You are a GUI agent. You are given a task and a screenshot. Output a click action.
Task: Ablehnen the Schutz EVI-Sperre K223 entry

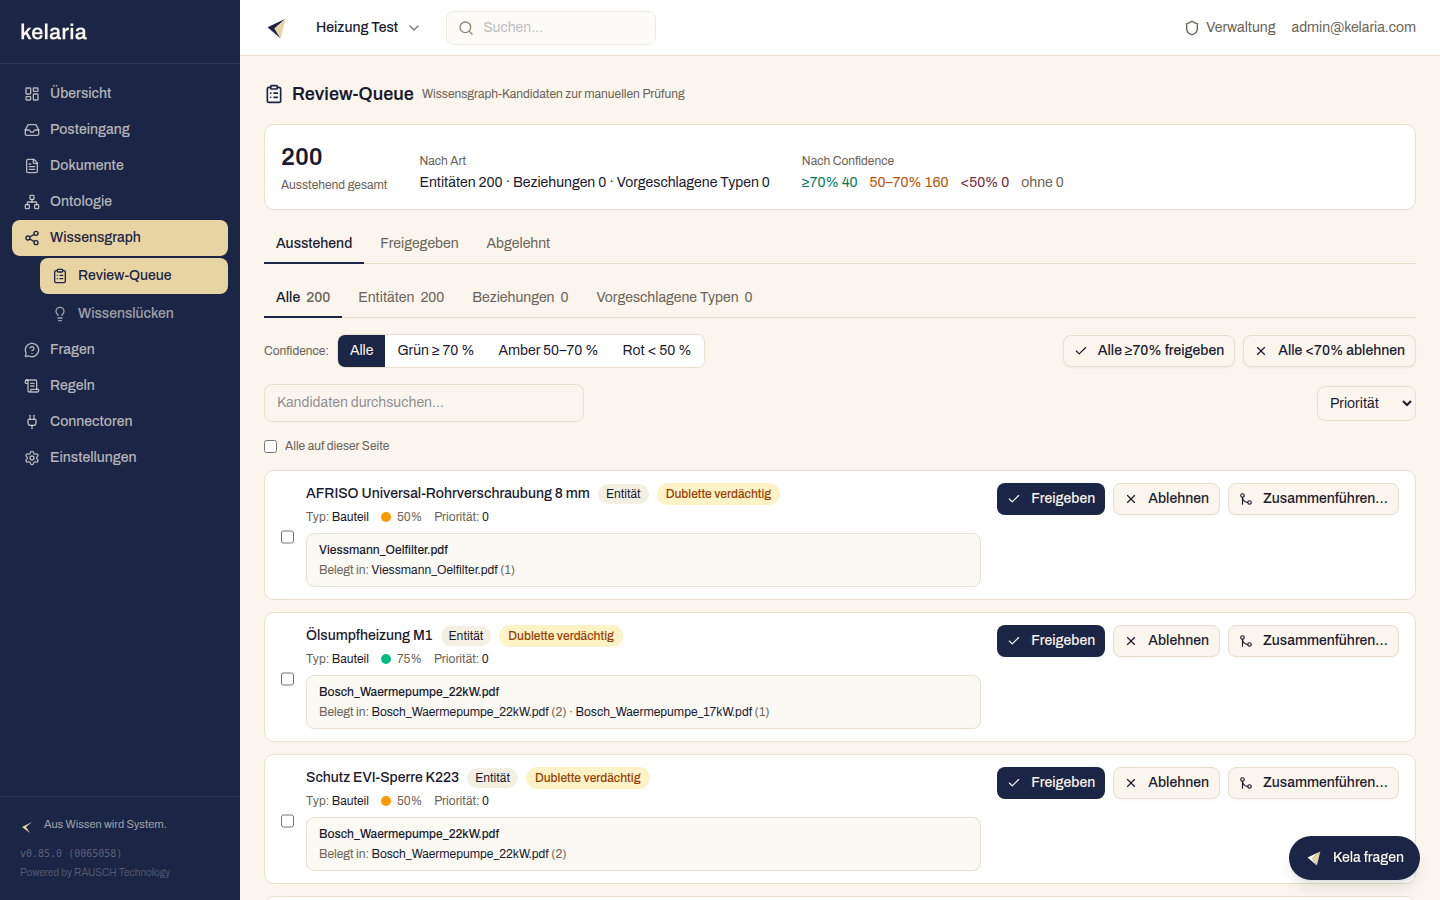click(x=1166, y=783)
